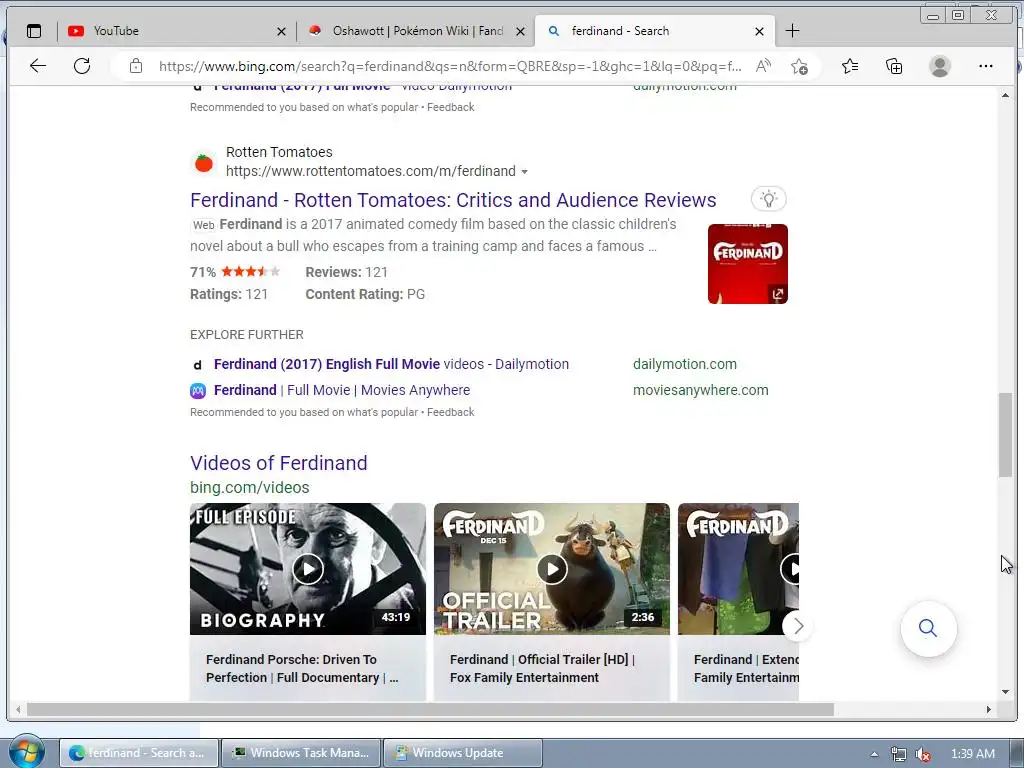Open Settings and more ellipsis menu
Screen dimensions: 1024x768
point(986,66)
